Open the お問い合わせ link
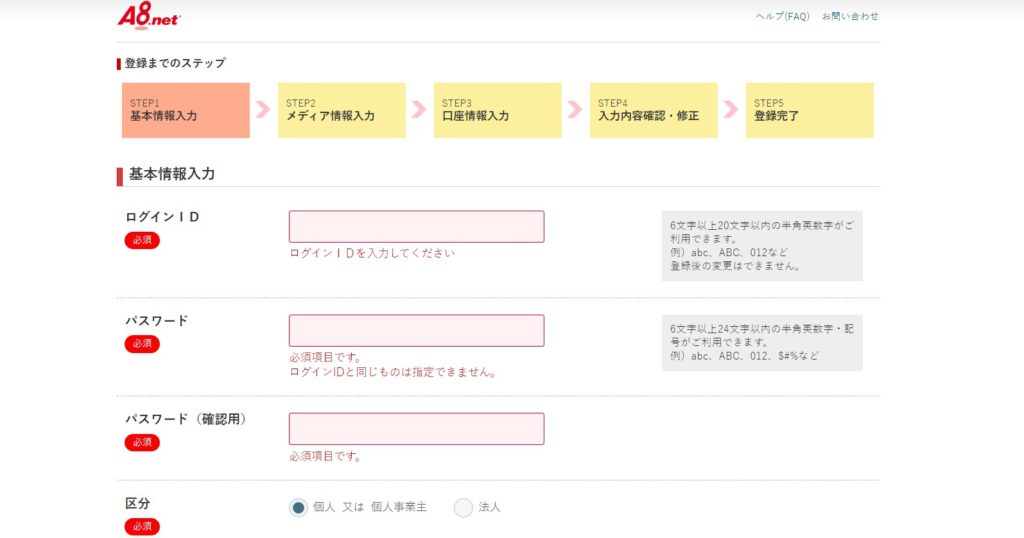Screen dimensions: 1024x538 (x=850, y=16)
